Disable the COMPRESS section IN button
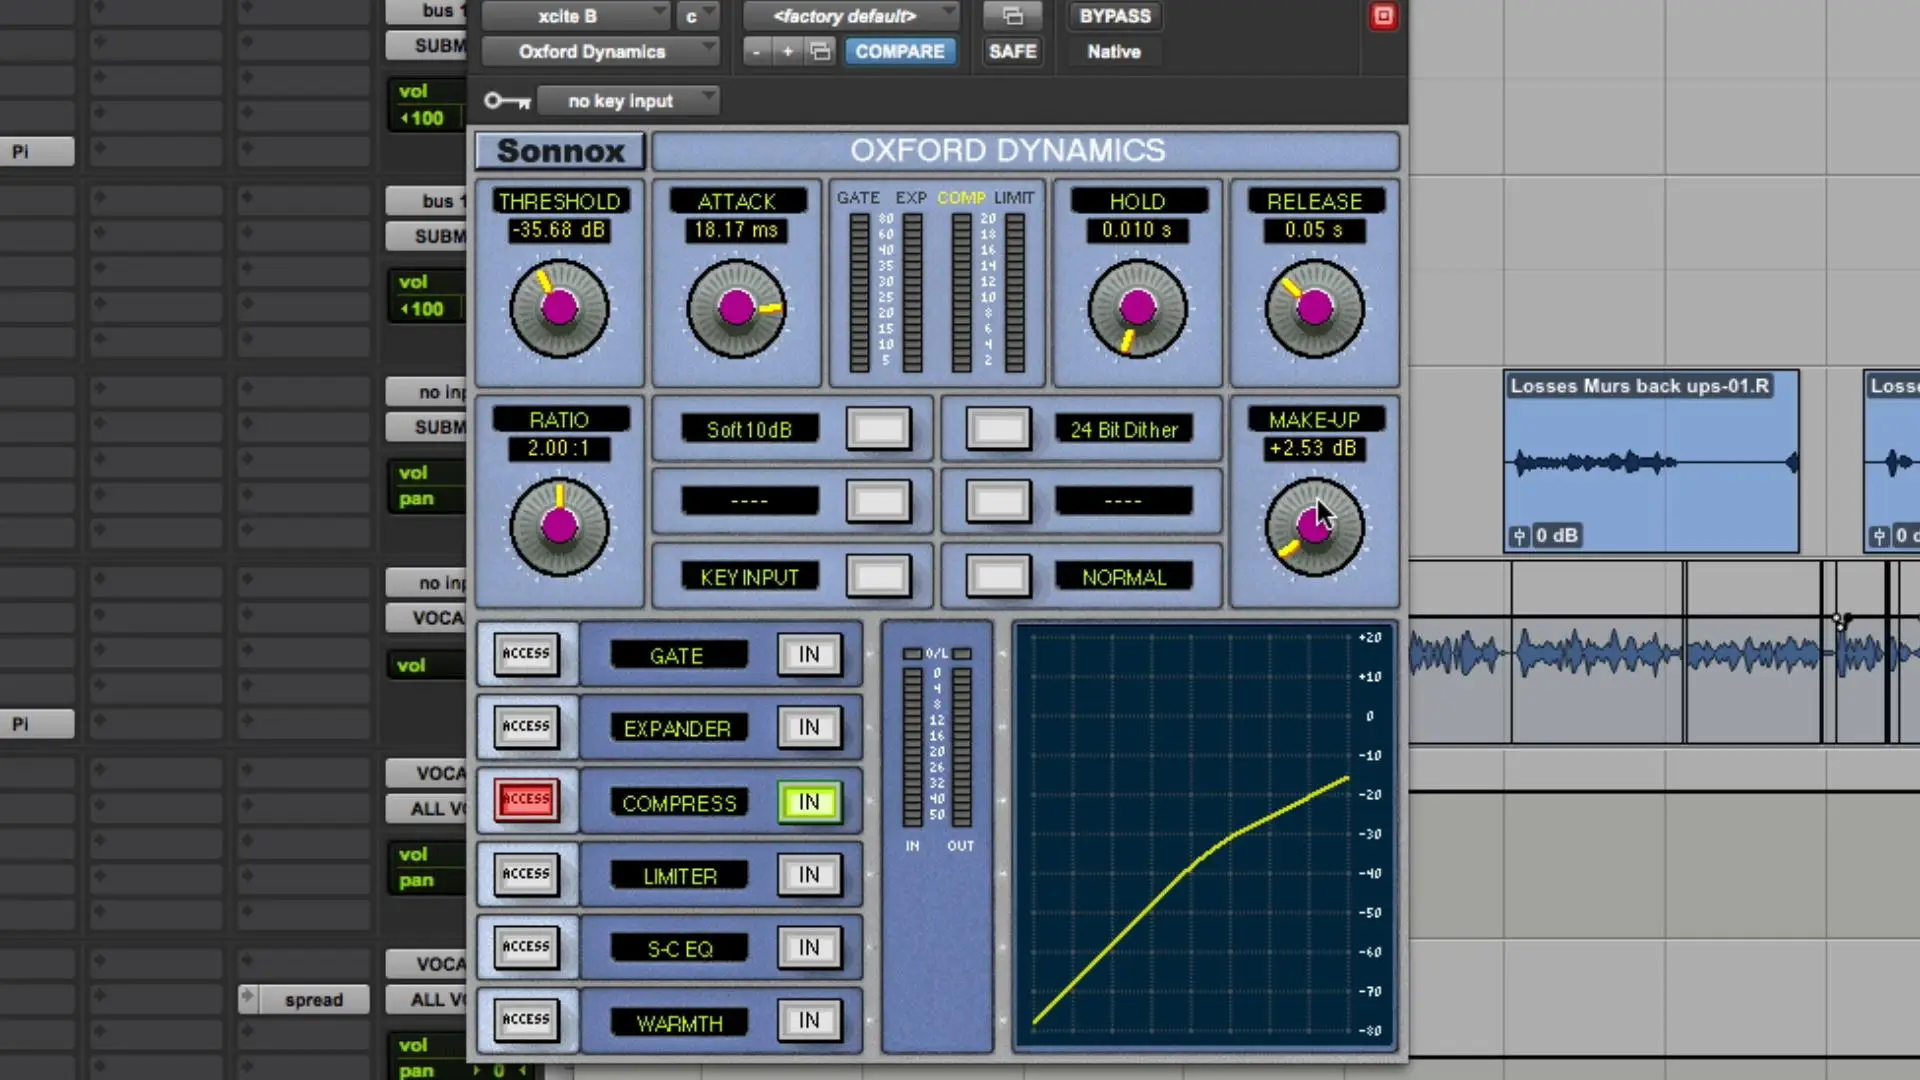This screenshot has height=1080, width=1920. 809,802
